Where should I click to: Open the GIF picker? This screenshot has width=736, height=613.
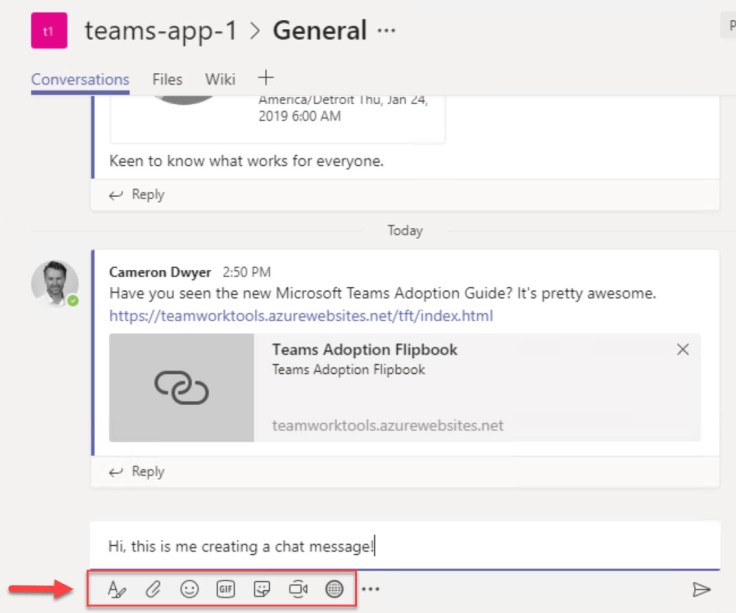coord(226,589)
